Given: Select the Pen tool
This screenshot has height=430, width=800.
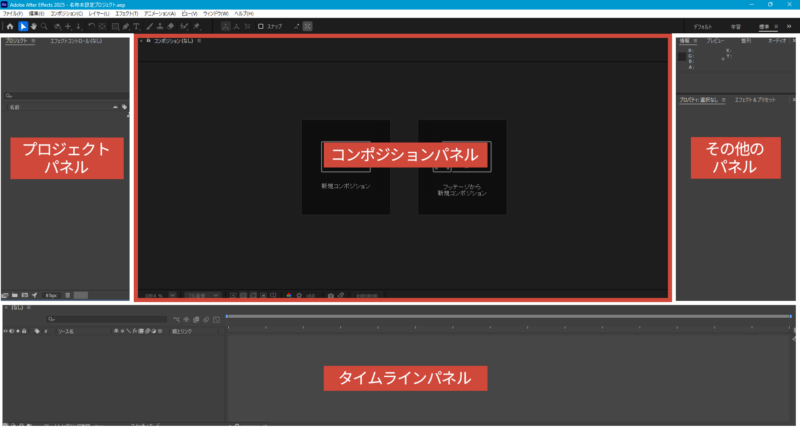Looking at the screenshot, I should click(x=126, y=26).
